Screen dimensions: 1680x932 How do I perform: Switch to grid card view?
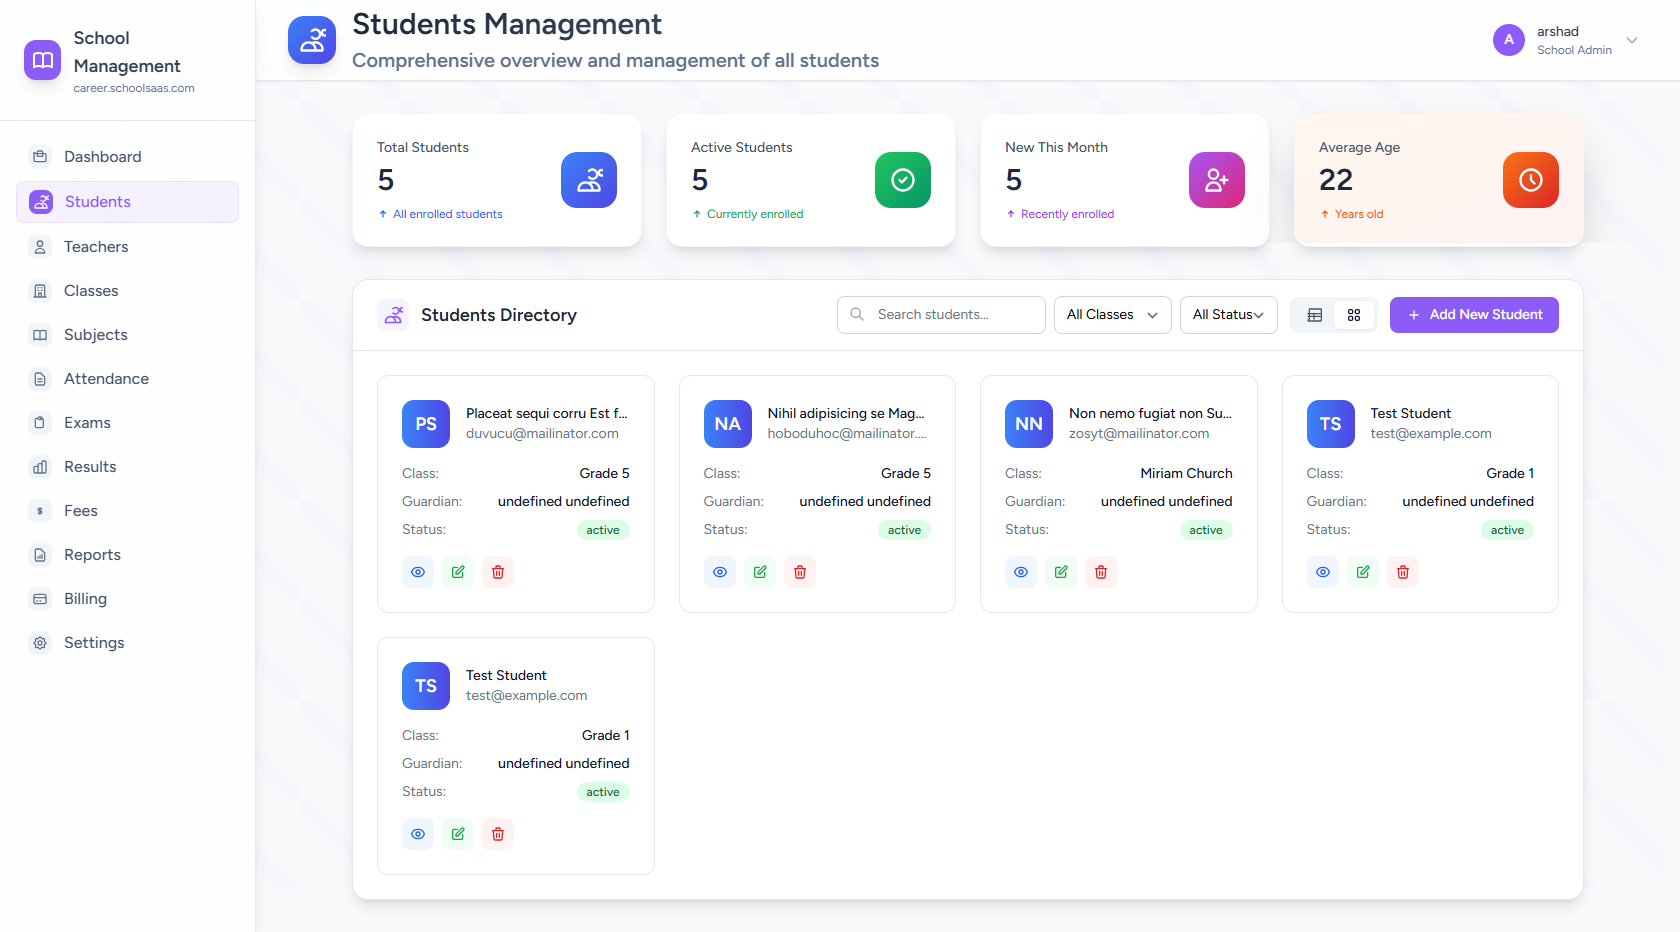click(1354, 315)
